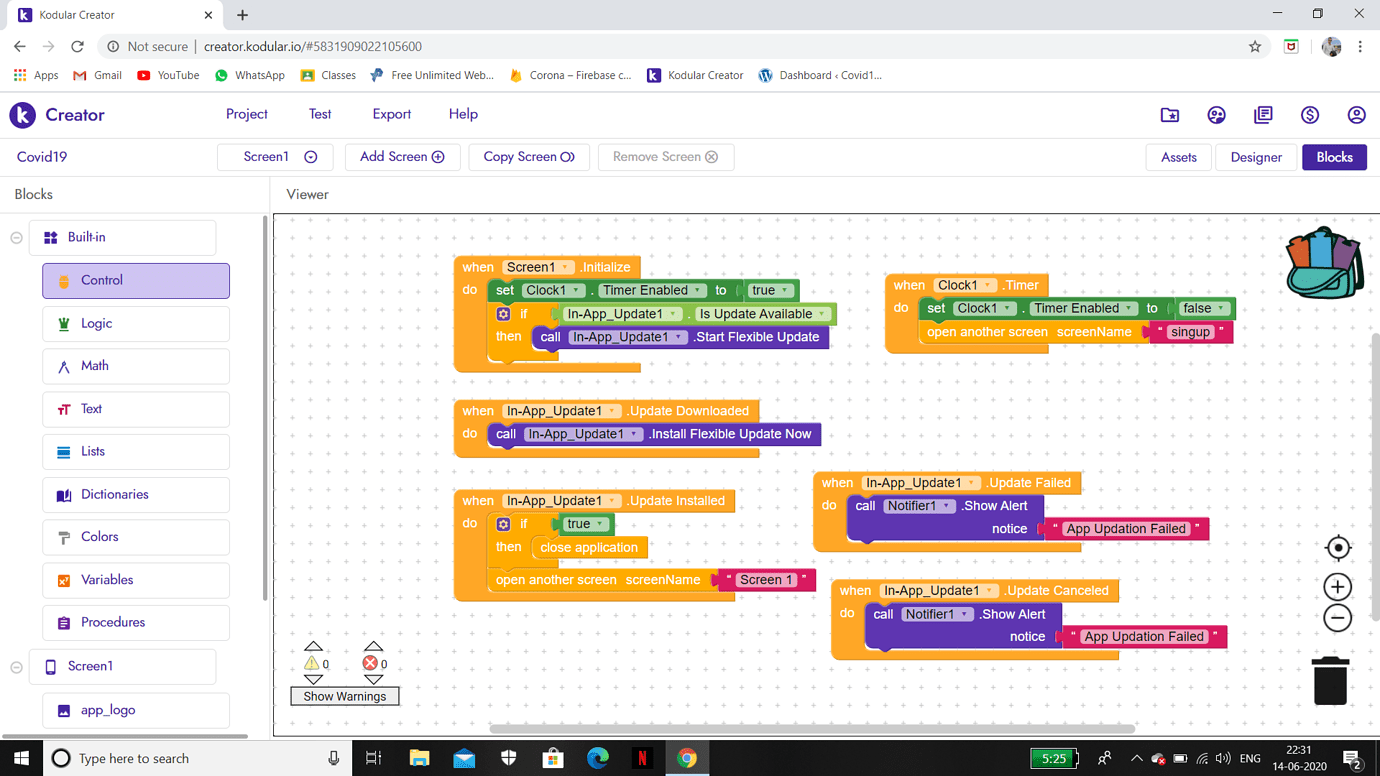Viewport: 1380px width, 776px height.
Task: Click the if block gear mutator in Screen1.Initialize
Action: coord(503,314)
